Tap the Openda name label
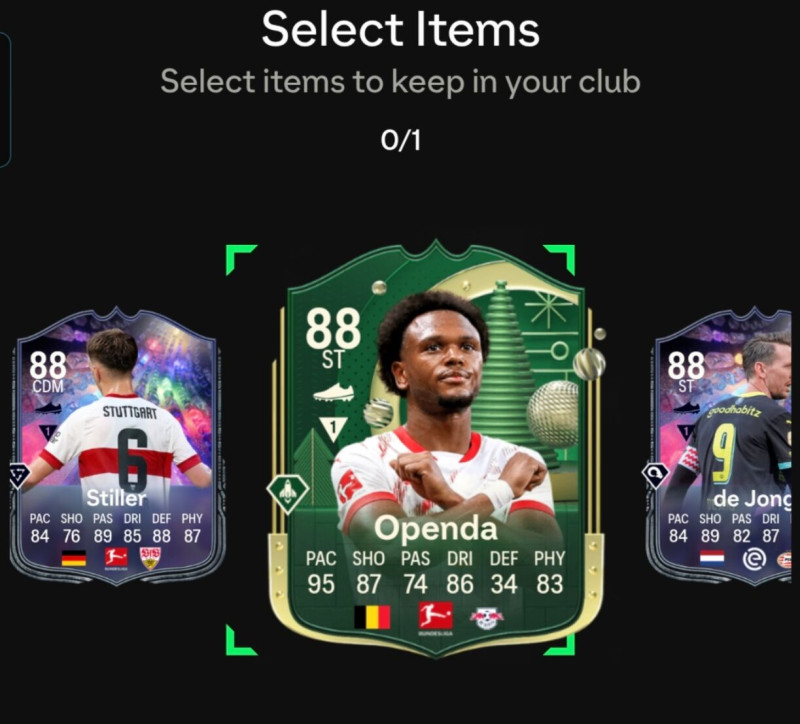 [x=436, y=529]
